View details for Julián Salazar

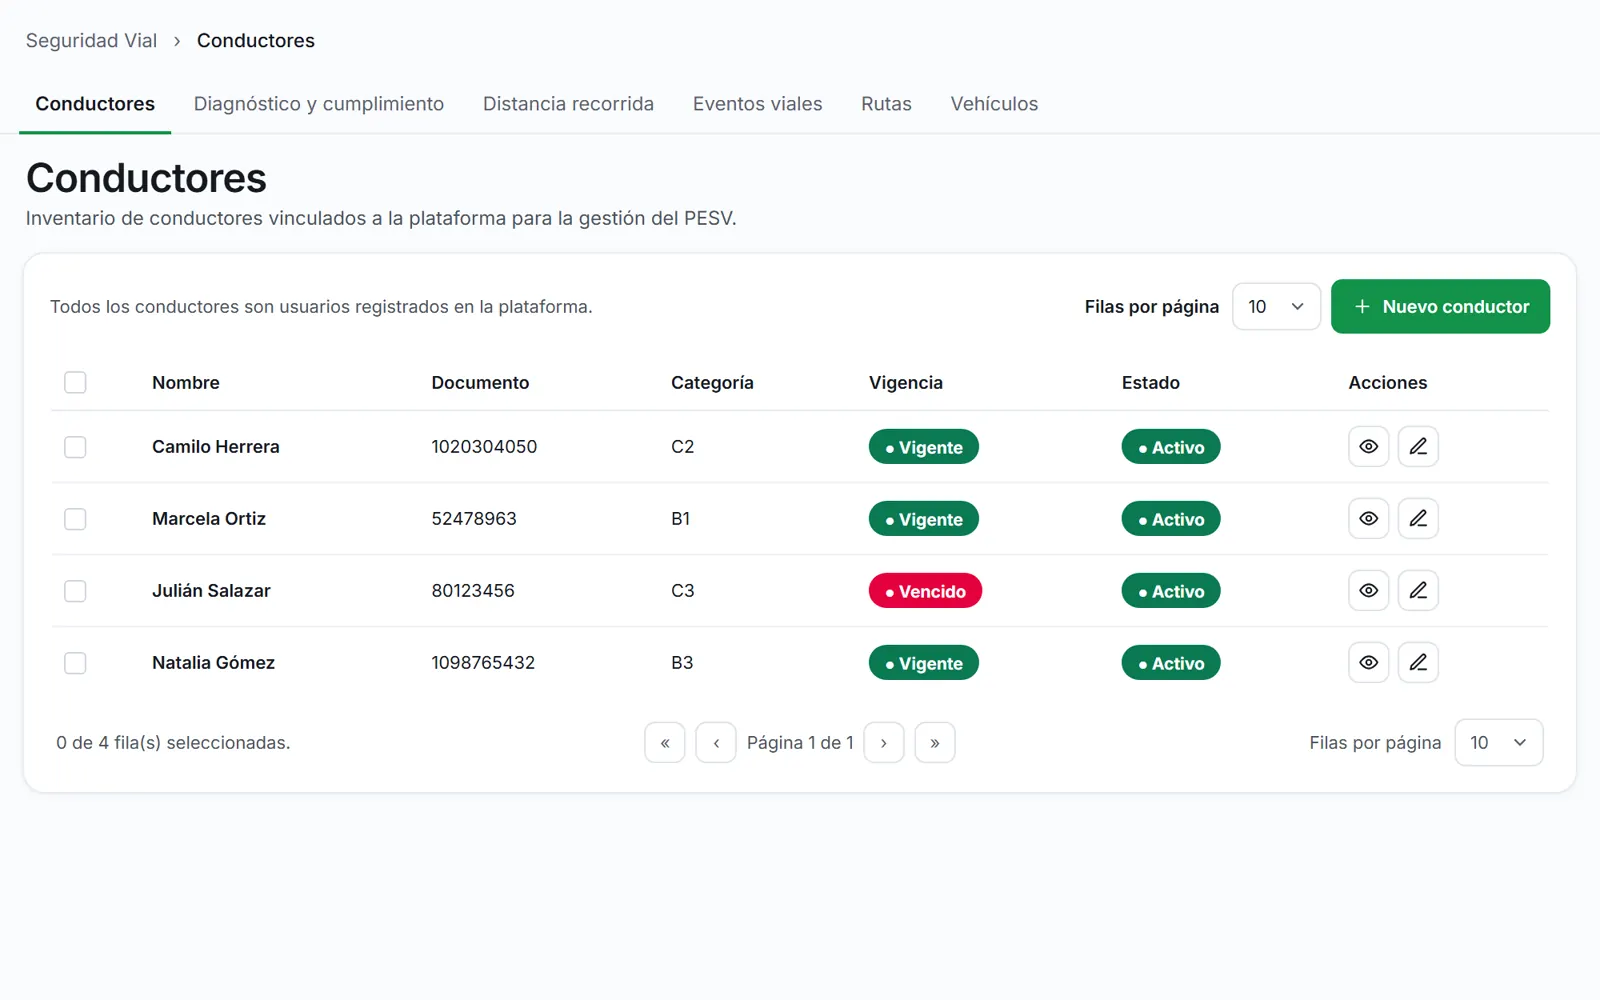1368,591
